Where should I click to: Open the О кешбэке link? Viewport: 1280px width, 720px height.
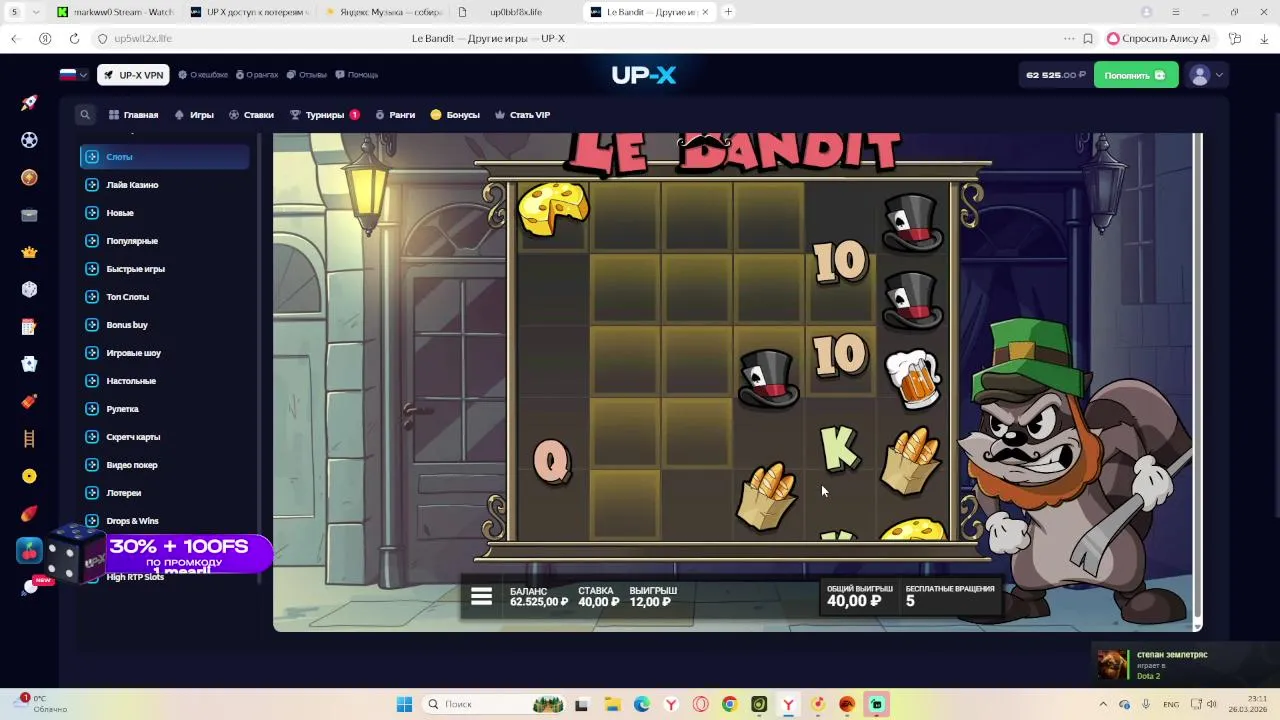[203, 75]
